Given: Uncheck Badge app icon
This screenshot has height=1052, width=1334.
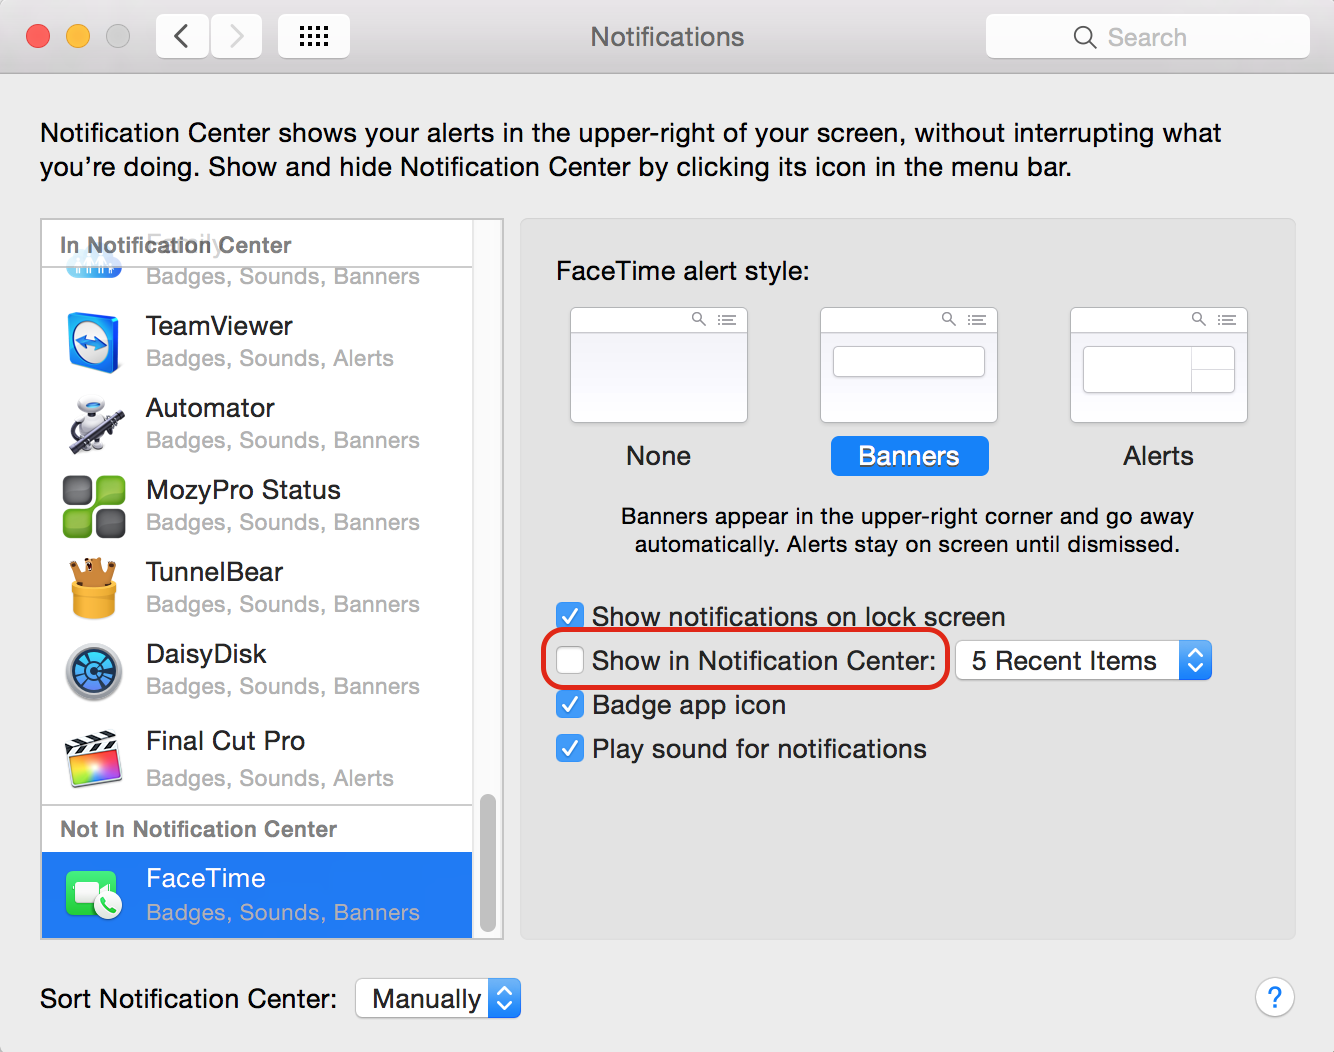Looking at the screenshot, I should click(x=570, y=704).
